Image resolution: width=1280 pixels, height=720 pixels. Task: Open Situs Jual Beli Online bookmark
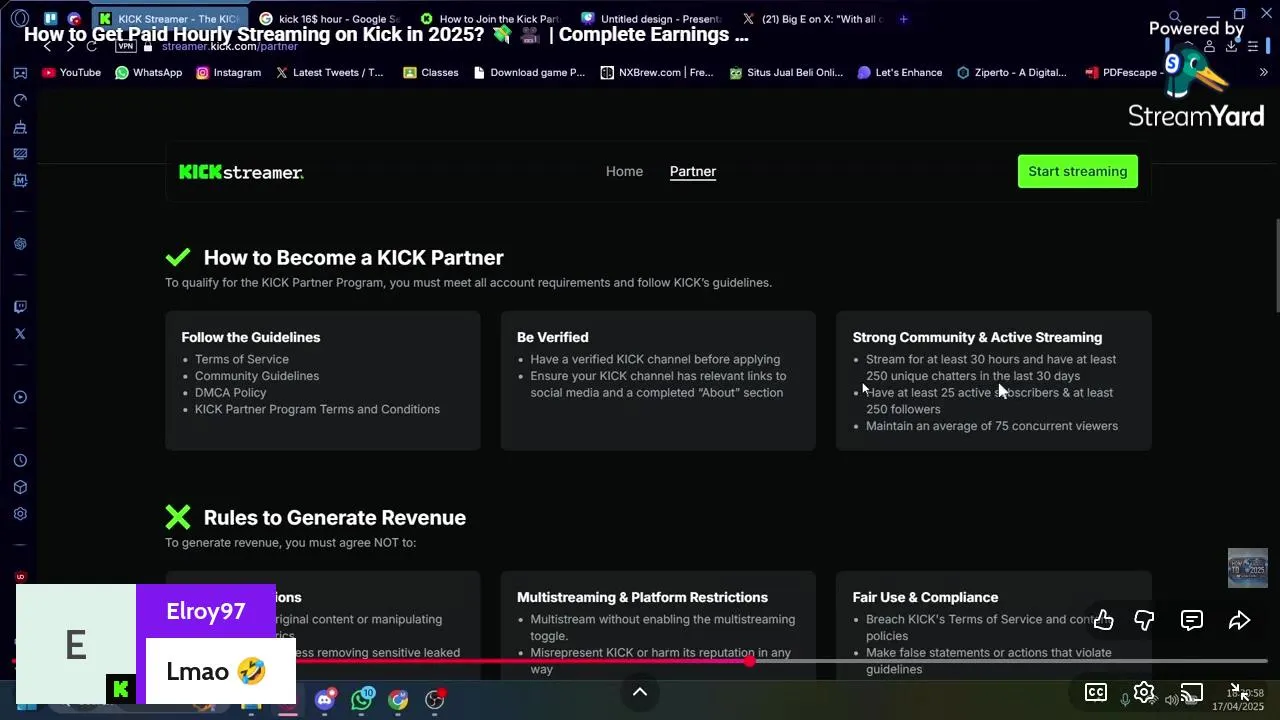tap(786, 72)
